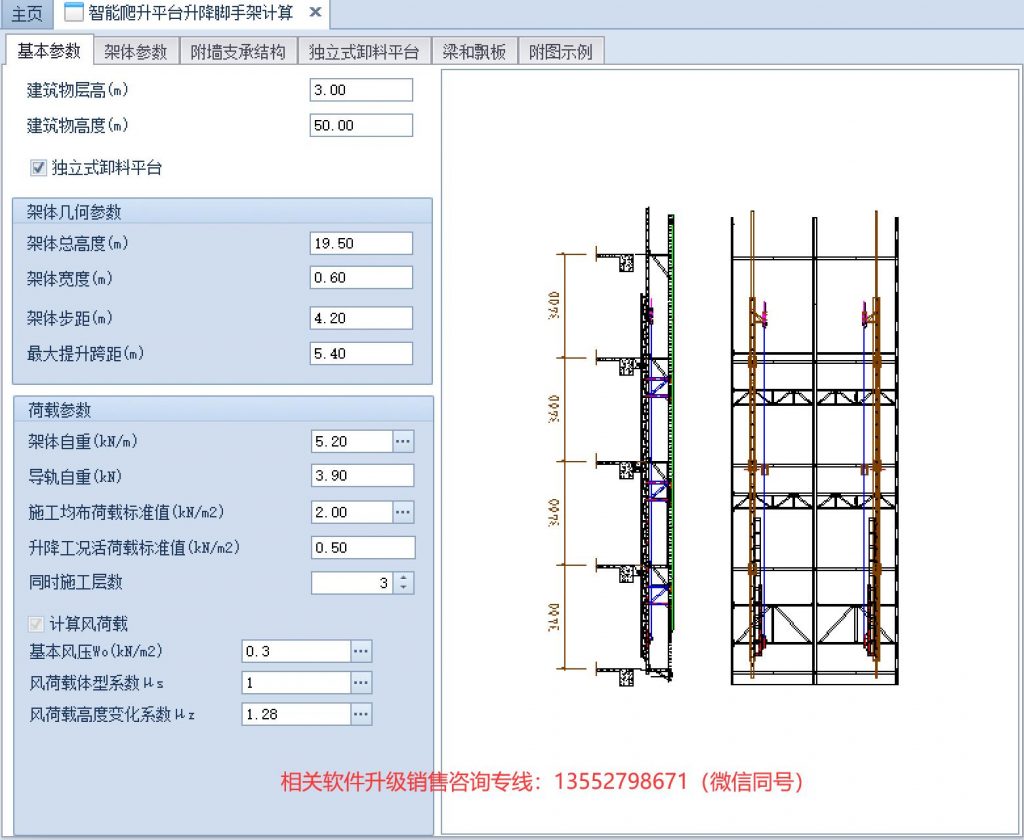This screenshot has height=840, width=1024.
Task: Click the document icon beside 智能爬升平台升降脚手架计算
Action: point(74,12)
